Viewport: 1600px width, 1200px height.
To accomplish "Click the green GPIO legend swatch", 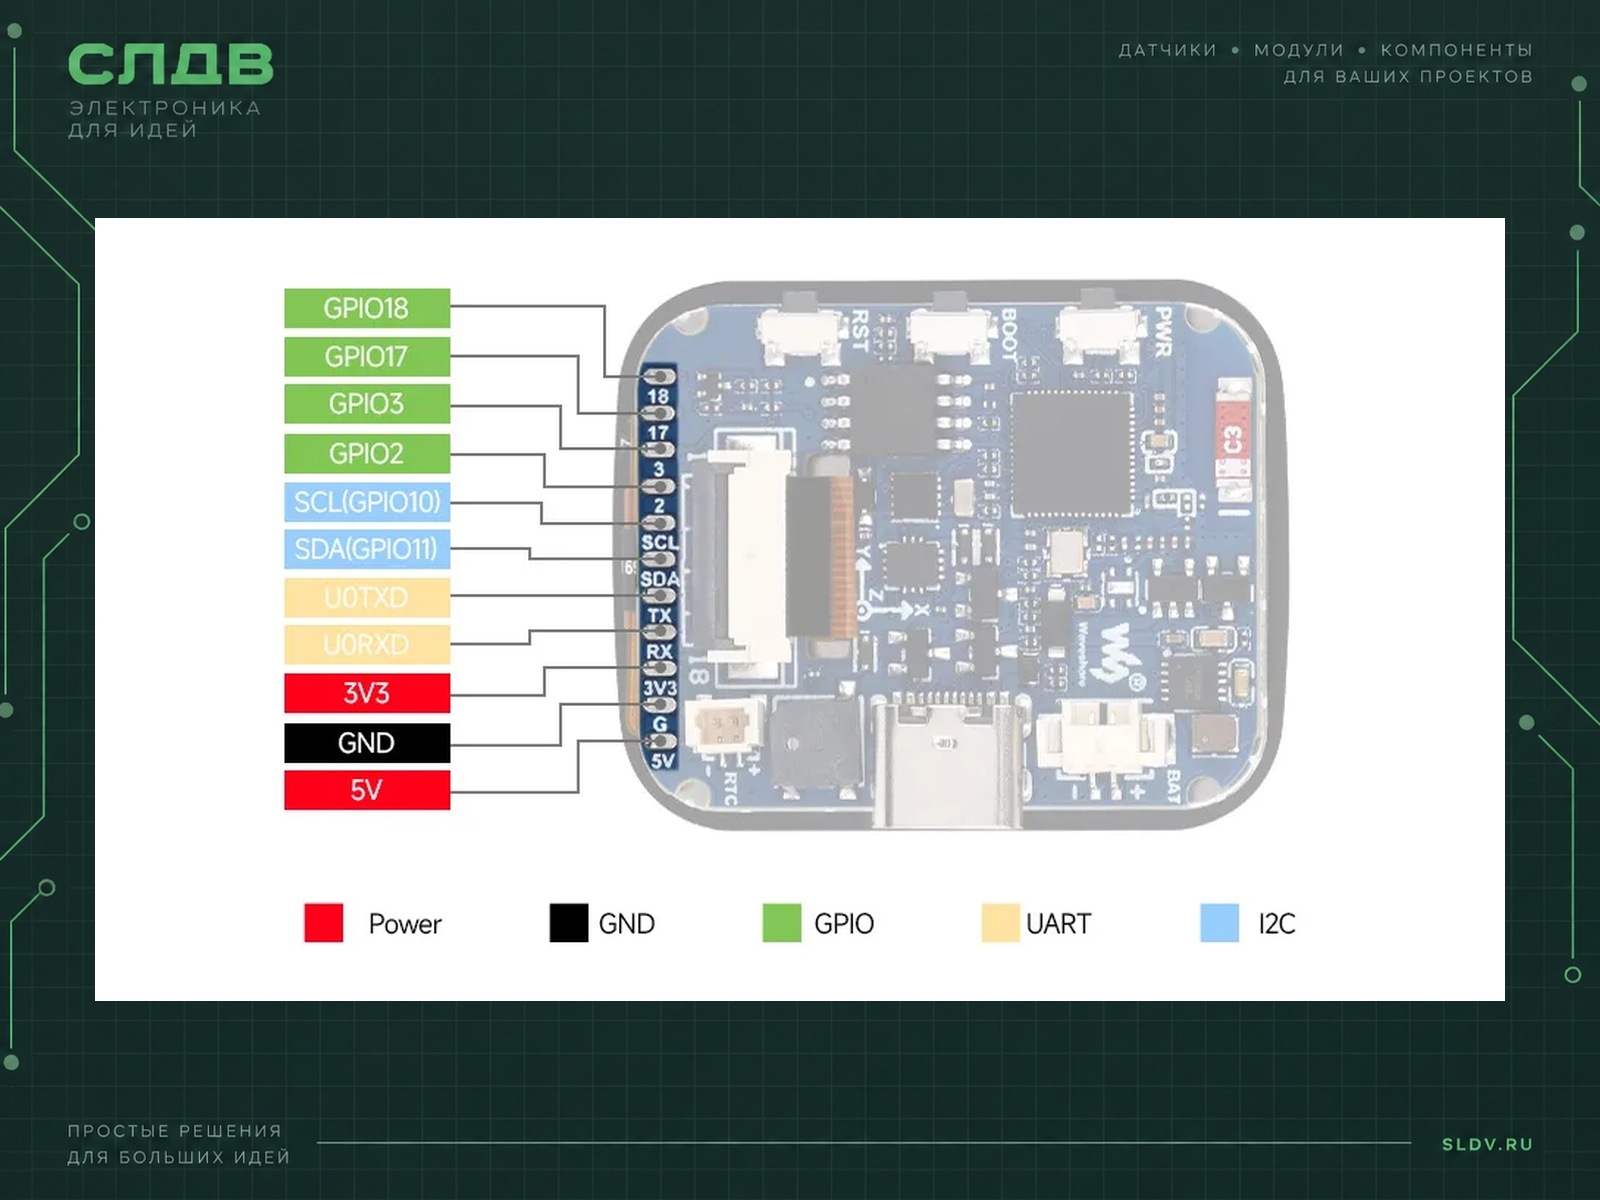I will (x=781, y=923).
